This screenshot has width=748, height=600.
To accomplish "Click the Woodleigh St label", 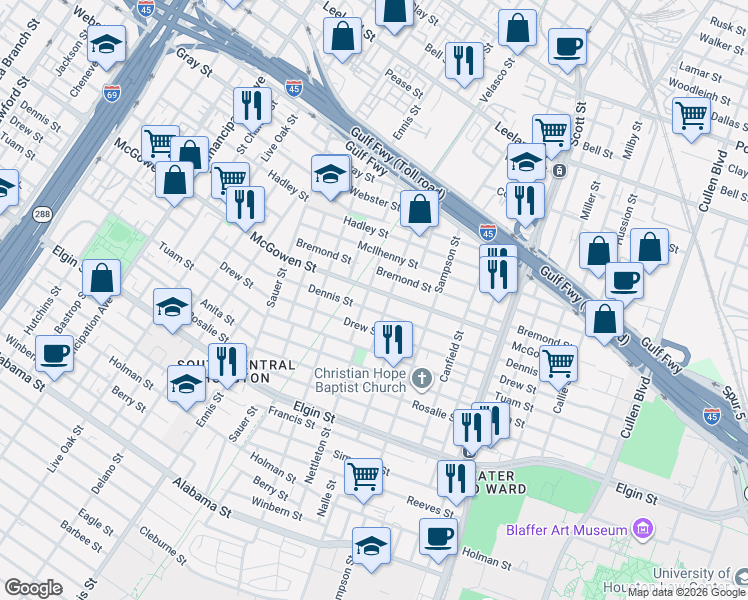I will tap(699, 92).
